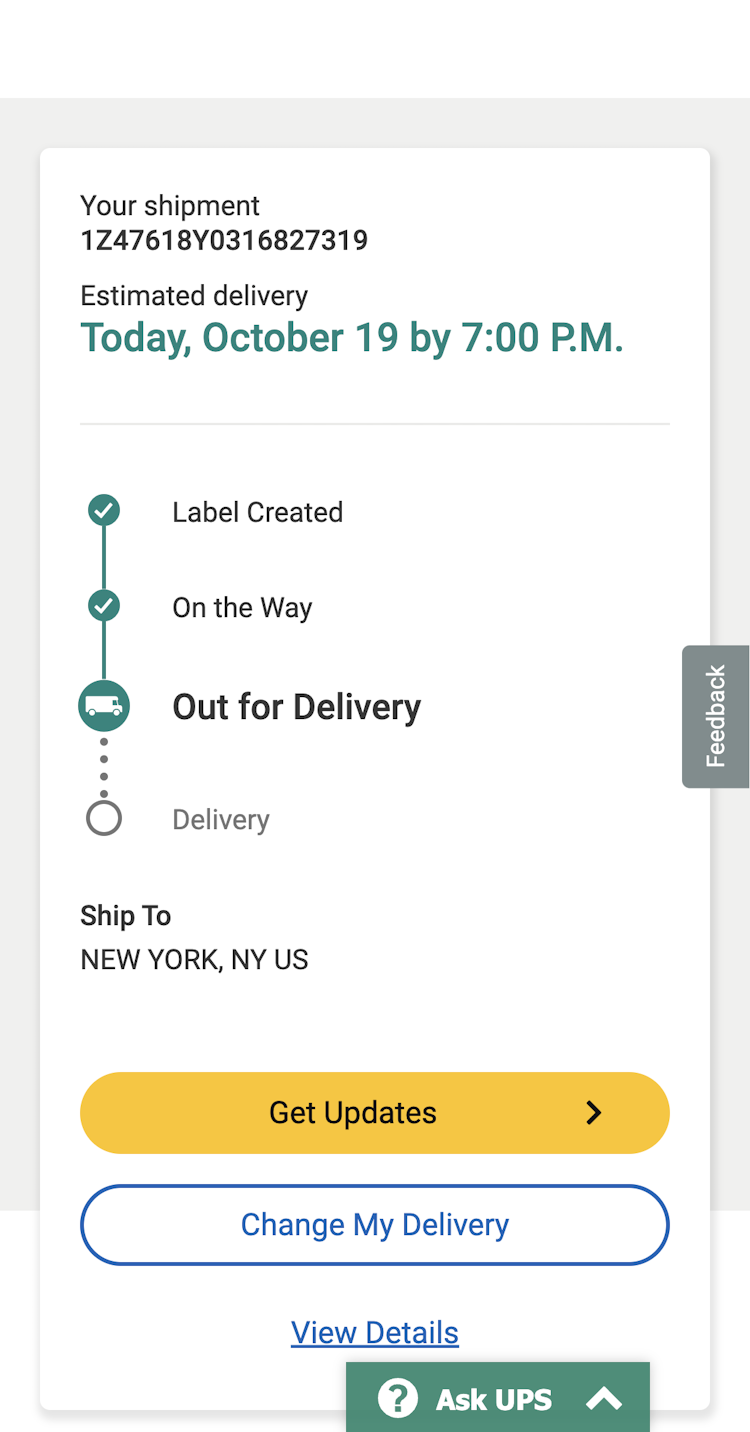Click the NEW YORK, NY US address
This screenshot has height=1432, width=750.
point(194,960)
